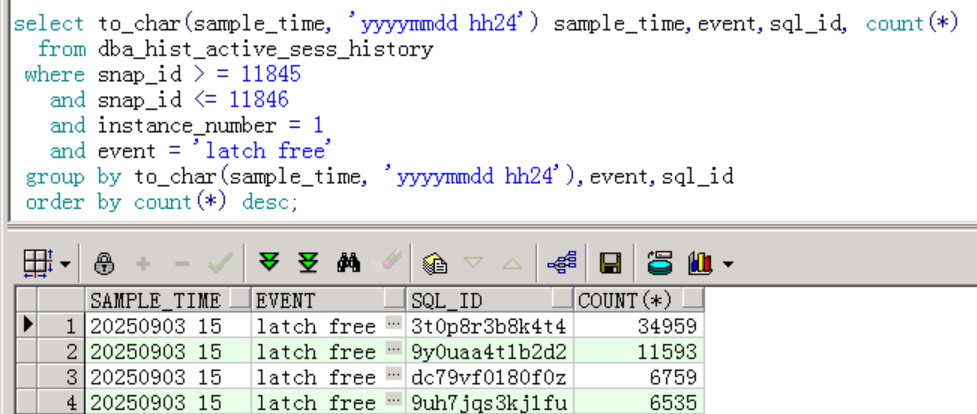
Task: Click the query by example icon
Action: point(434,264)
